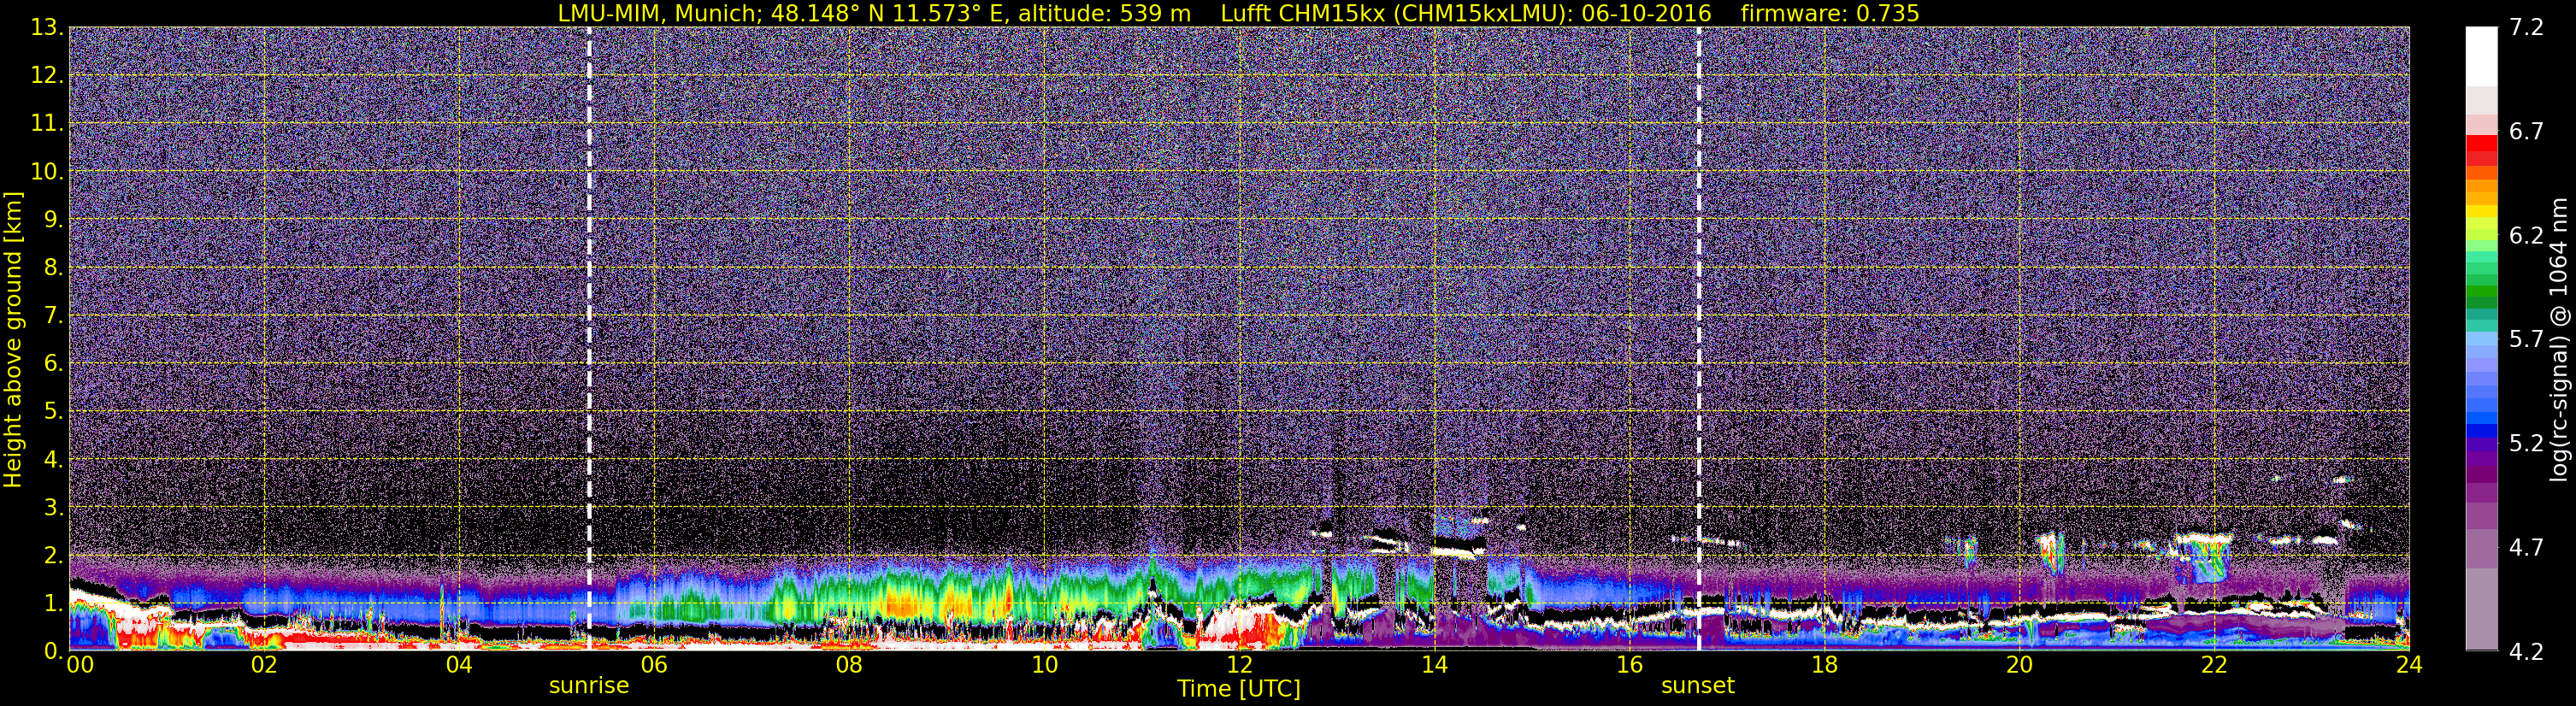Click the '9.' tick on the height axis

(x=53, y=219)
